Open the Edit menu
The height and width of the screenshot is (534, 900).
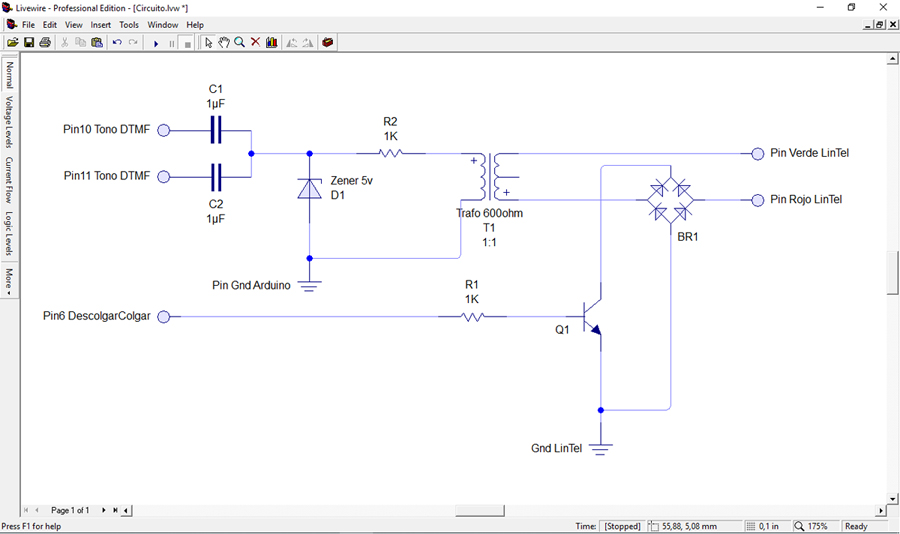pyautogui.click(x=49, y=25)
